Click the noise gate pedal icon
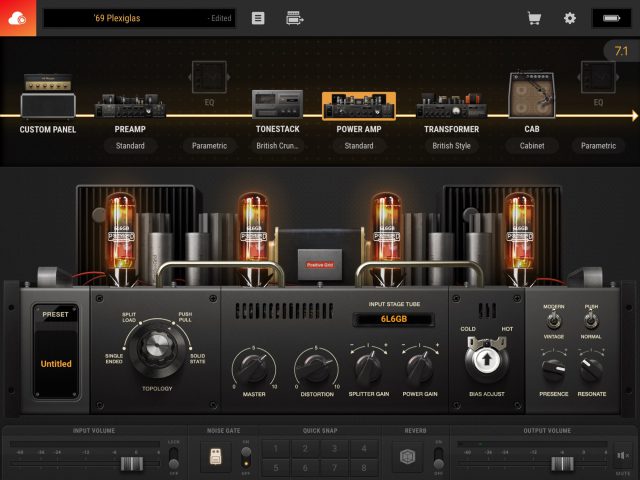640x480 pixels. pos(216,457)
